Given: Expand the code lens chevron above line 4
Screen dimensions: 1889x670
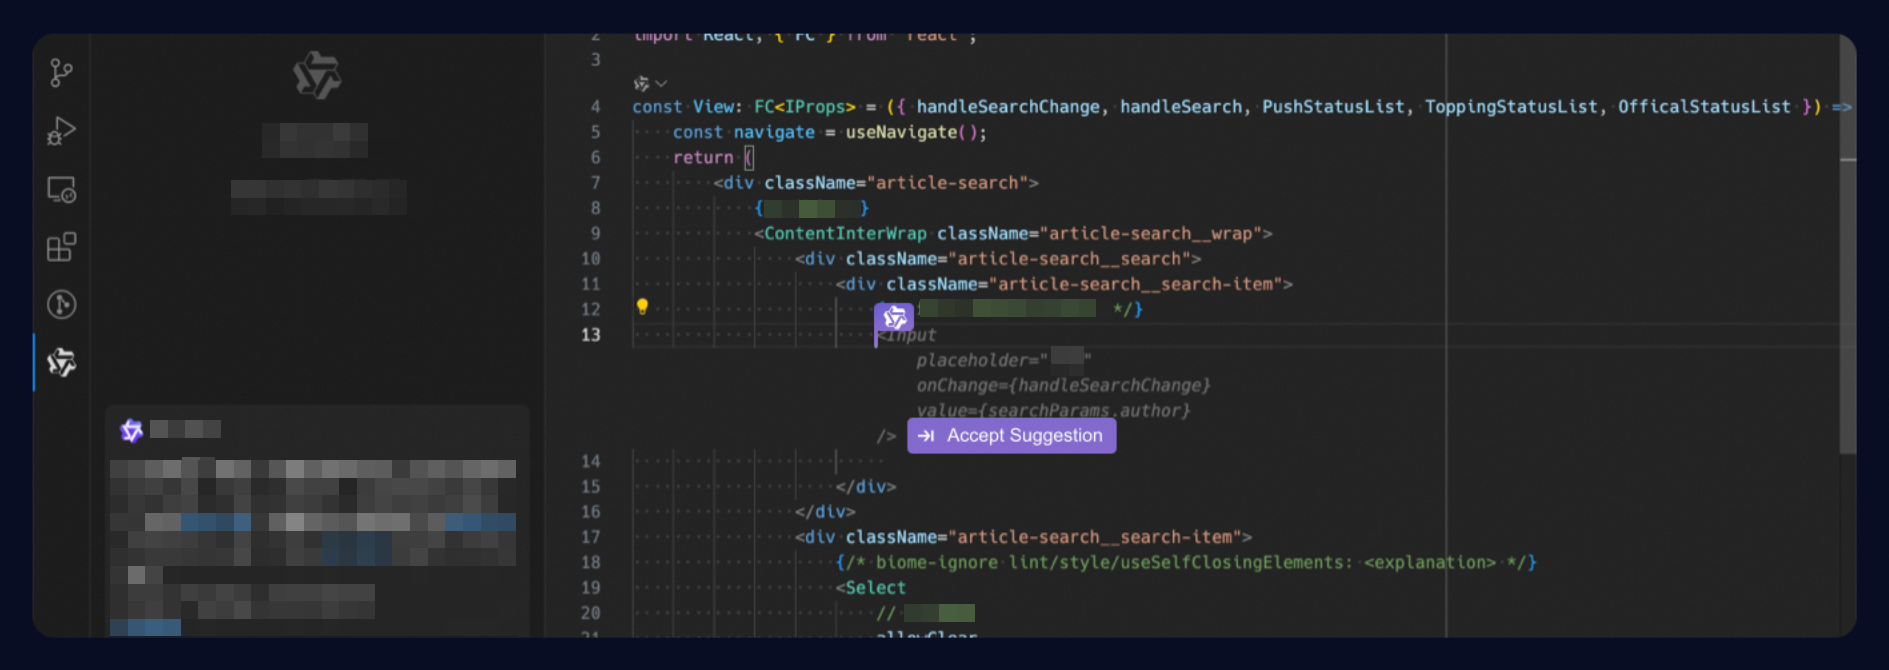Looking at the screenshot, I should 661,84.
